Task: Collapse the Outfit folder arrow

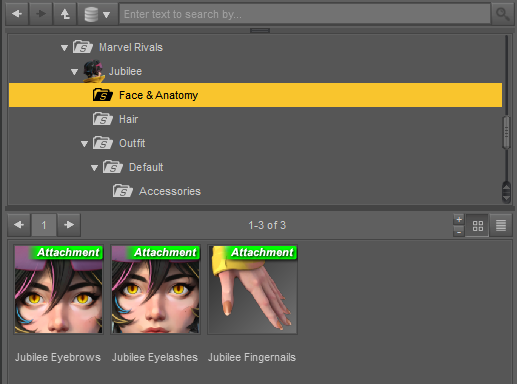Action: [84, 144]
